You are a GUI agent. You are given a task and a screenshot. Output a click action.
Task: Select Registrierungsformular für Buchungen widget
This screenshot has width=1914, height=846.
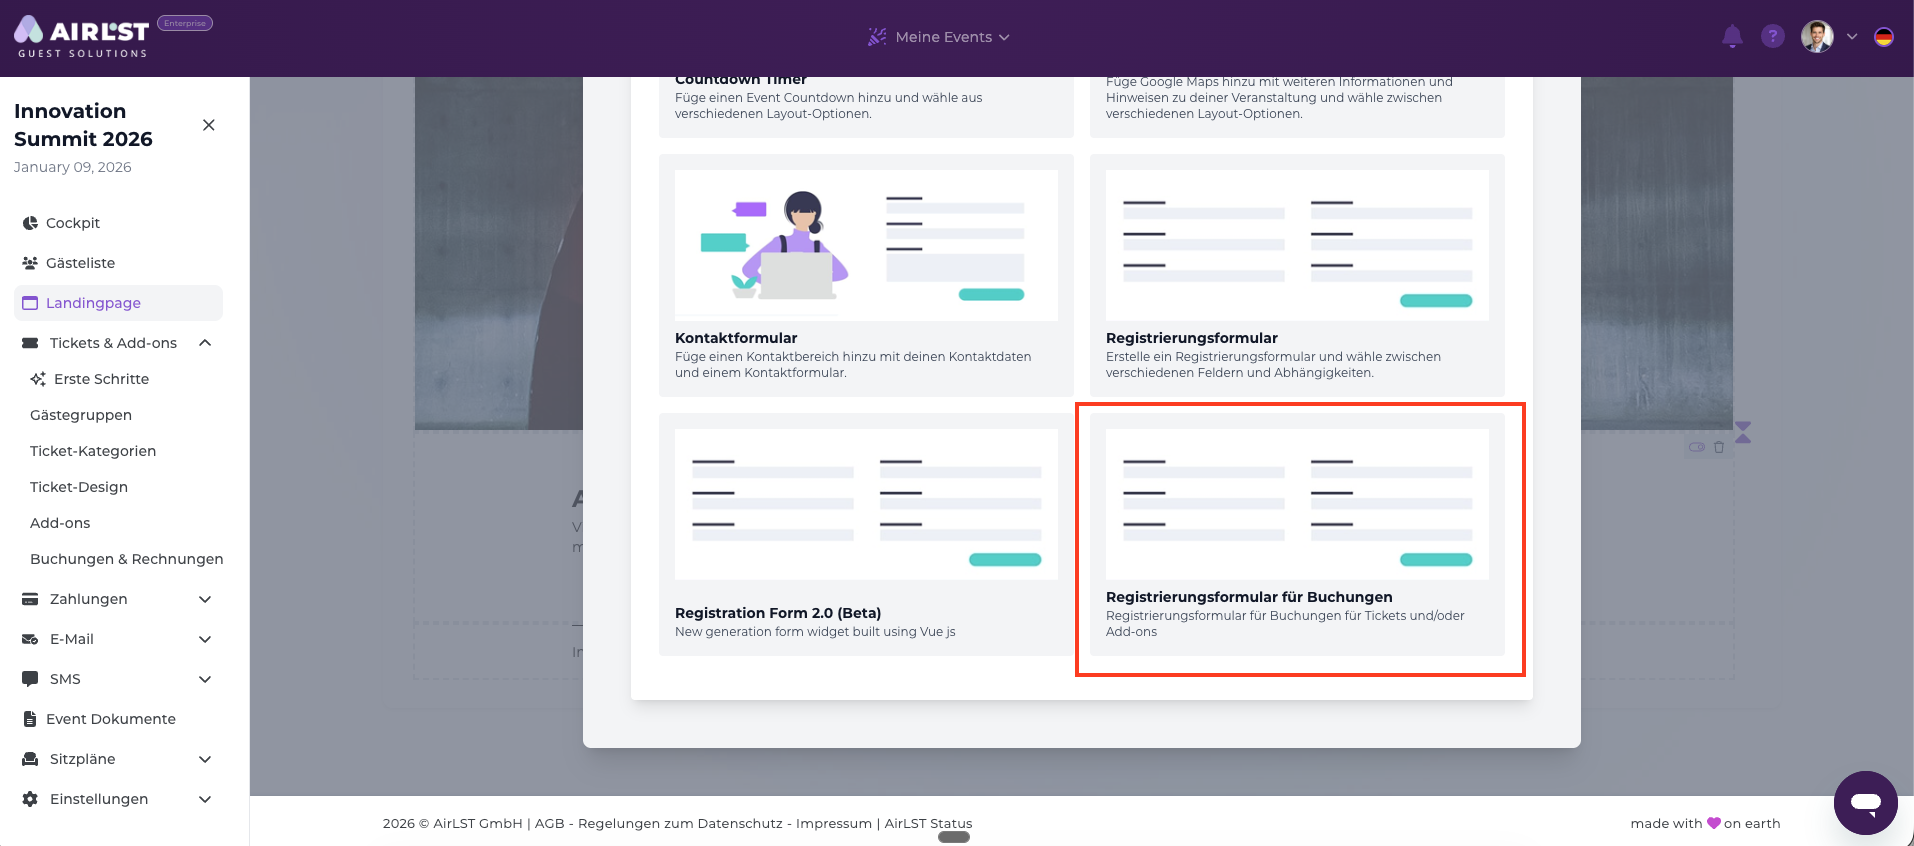pyautogui.click(x=1297, y=535)
